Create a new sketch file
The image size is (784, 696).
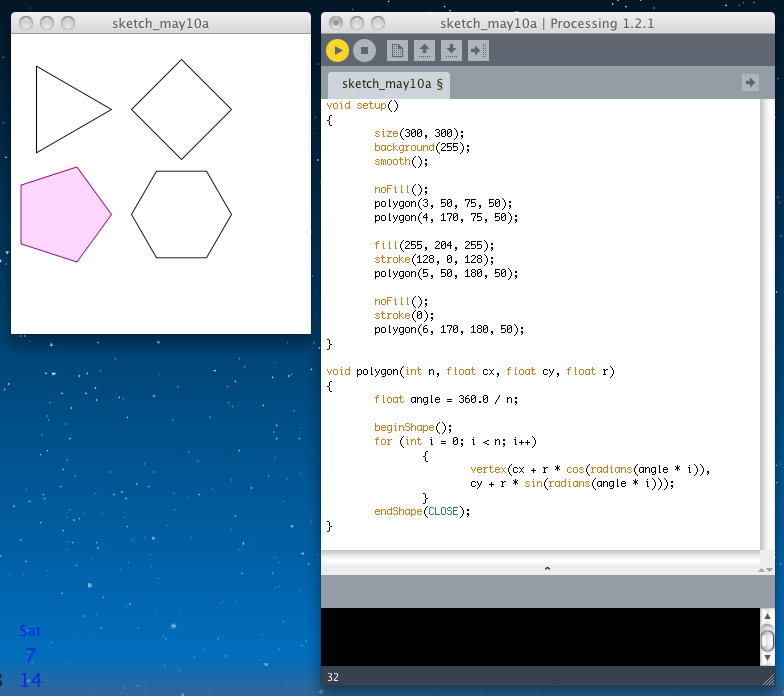pyautogui.click(x=397, y=50)
